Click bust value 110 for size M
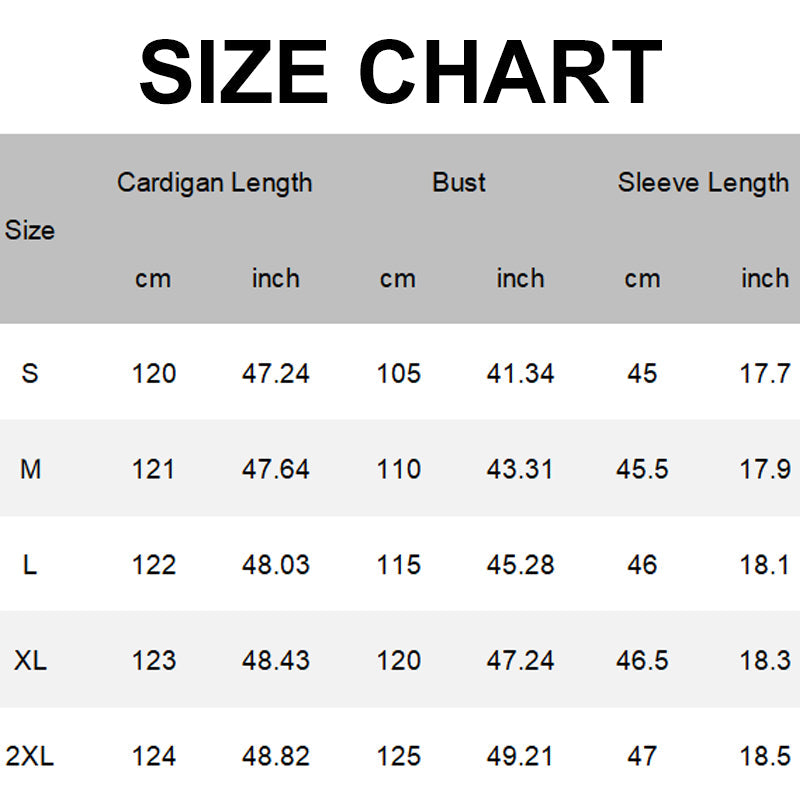Viewport: 800px width, 800px height. [x=398, y=469]
